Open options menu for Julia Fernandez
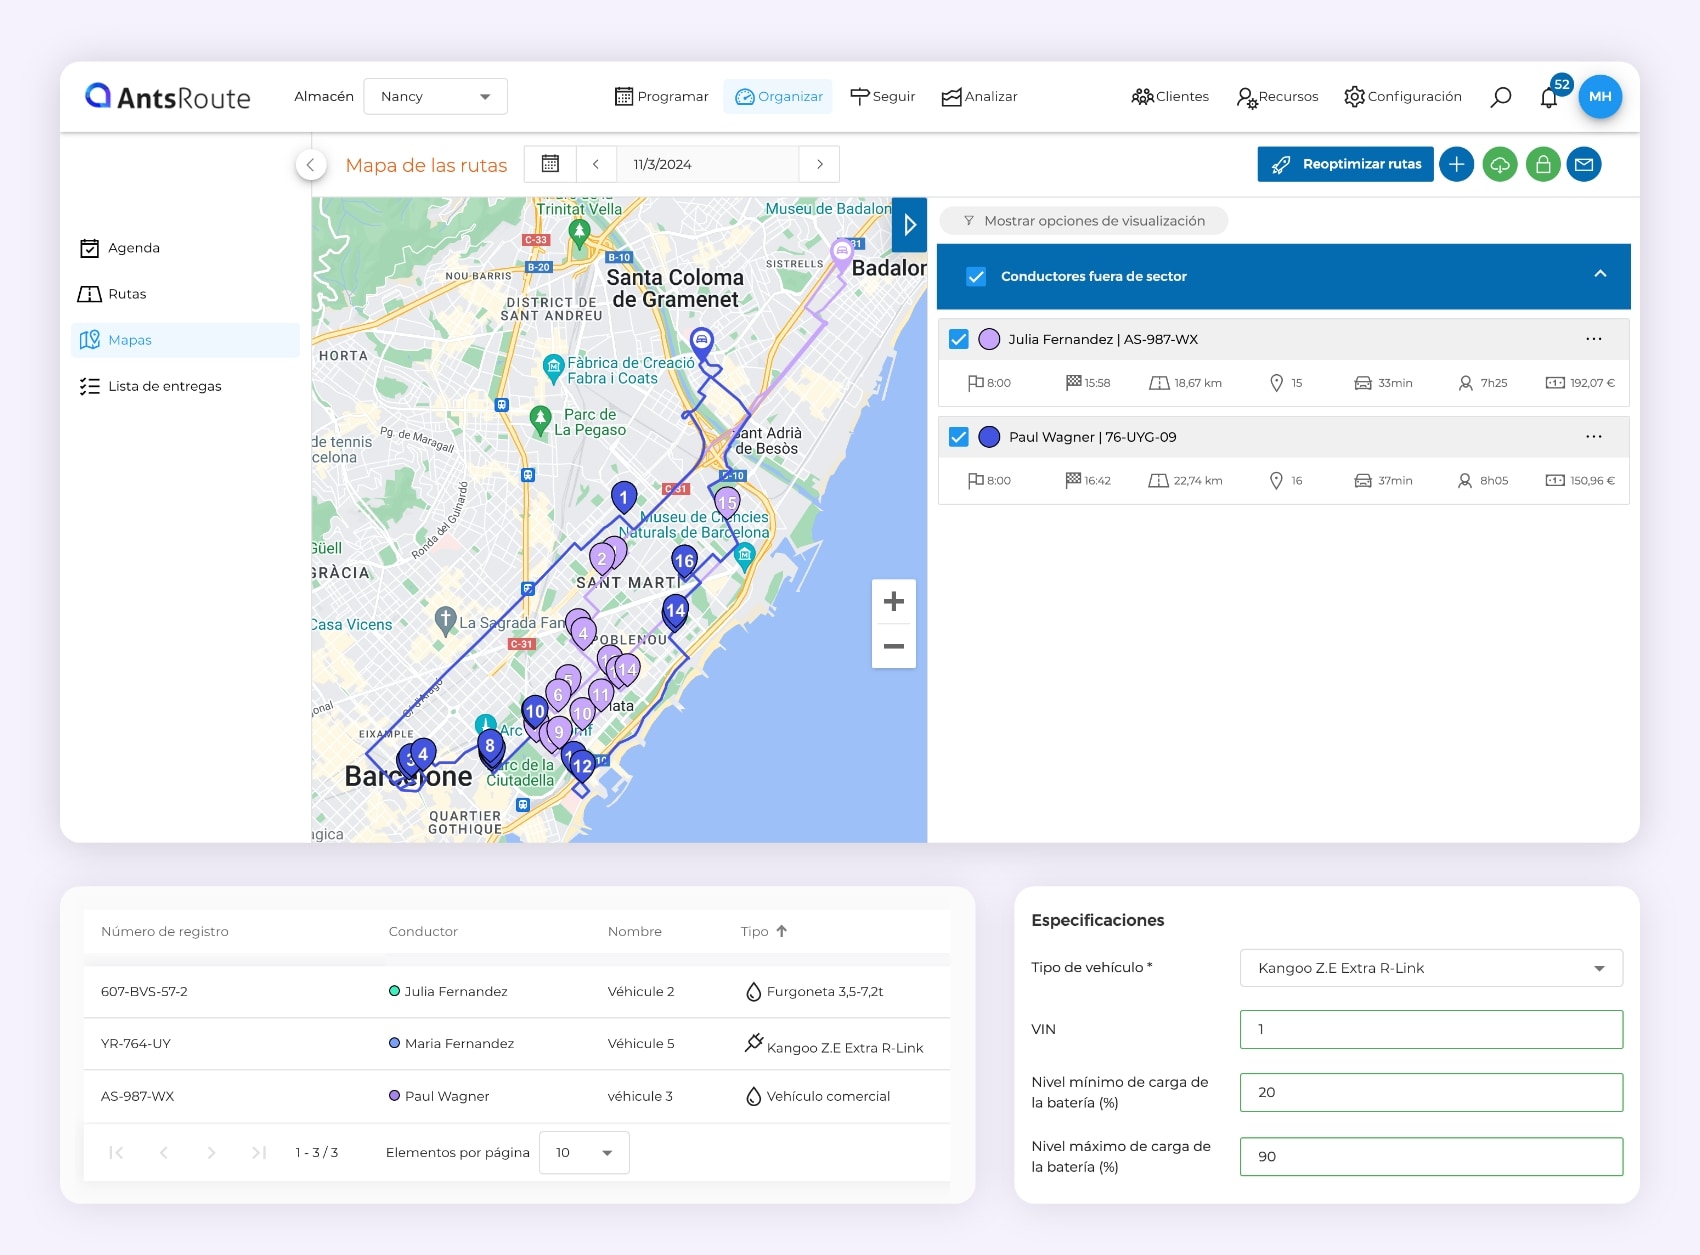 pos(1593,339)
